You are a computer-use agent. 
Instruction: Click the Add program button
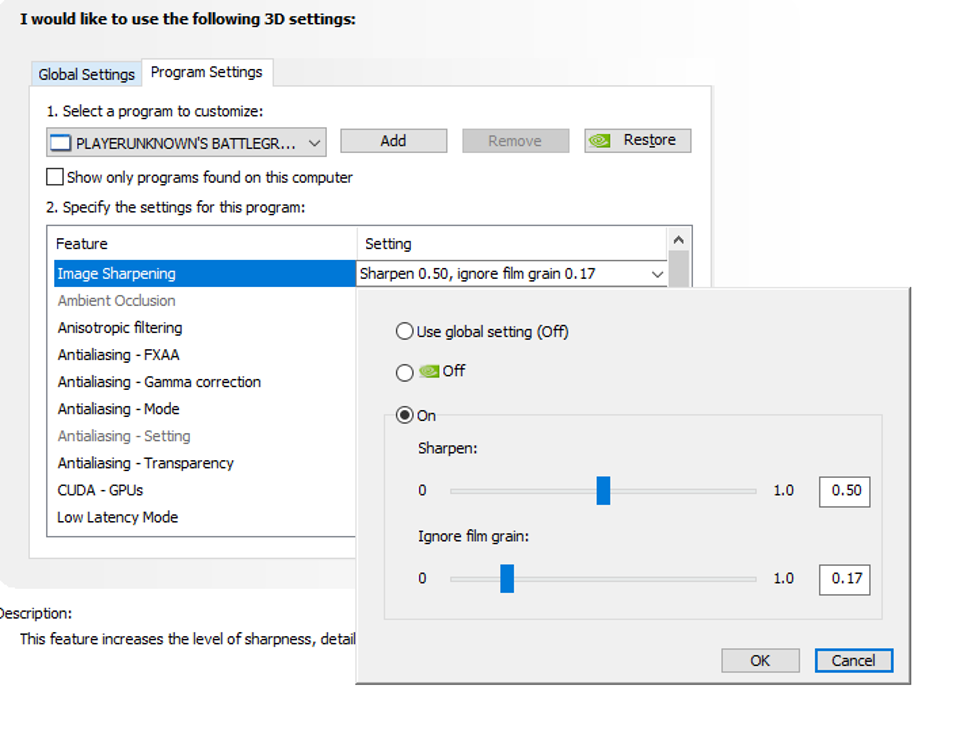(x=394, y=141)
